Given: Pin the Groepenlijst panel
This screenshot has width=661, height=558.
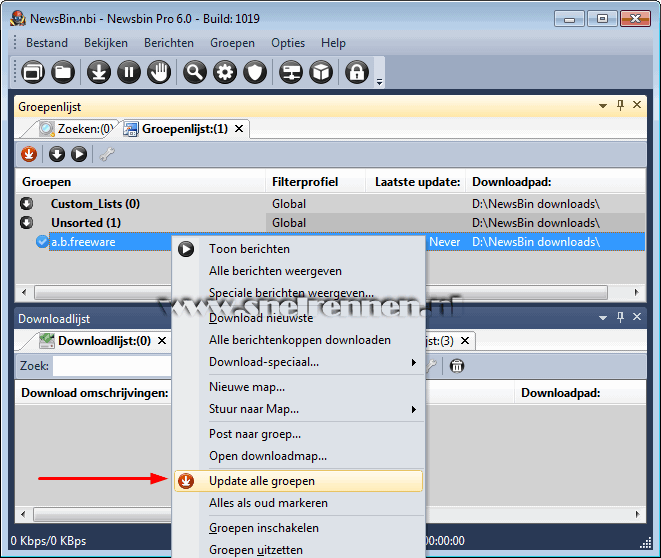Looking at the screenshot, I should 620,105.
